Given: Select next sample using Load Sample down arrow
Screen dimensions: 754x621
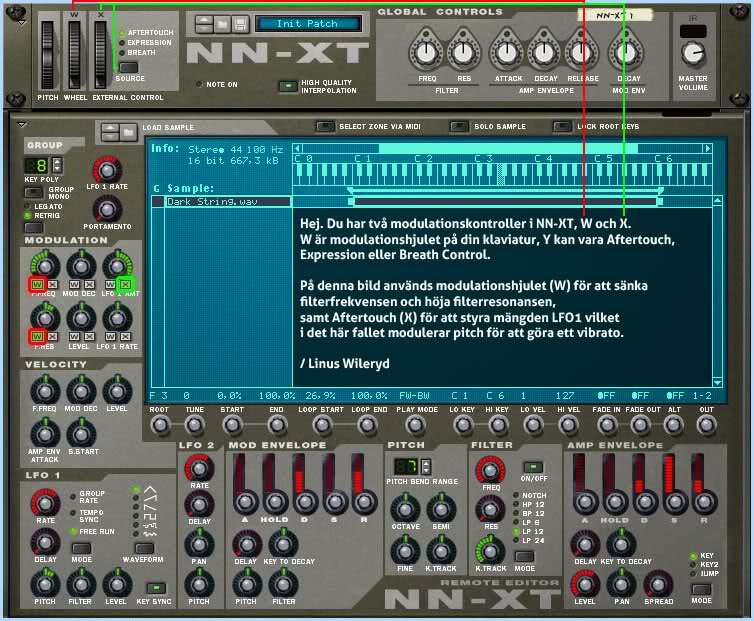Looking at the screenshot, I should pyautogui.click(x=111, y=136).
